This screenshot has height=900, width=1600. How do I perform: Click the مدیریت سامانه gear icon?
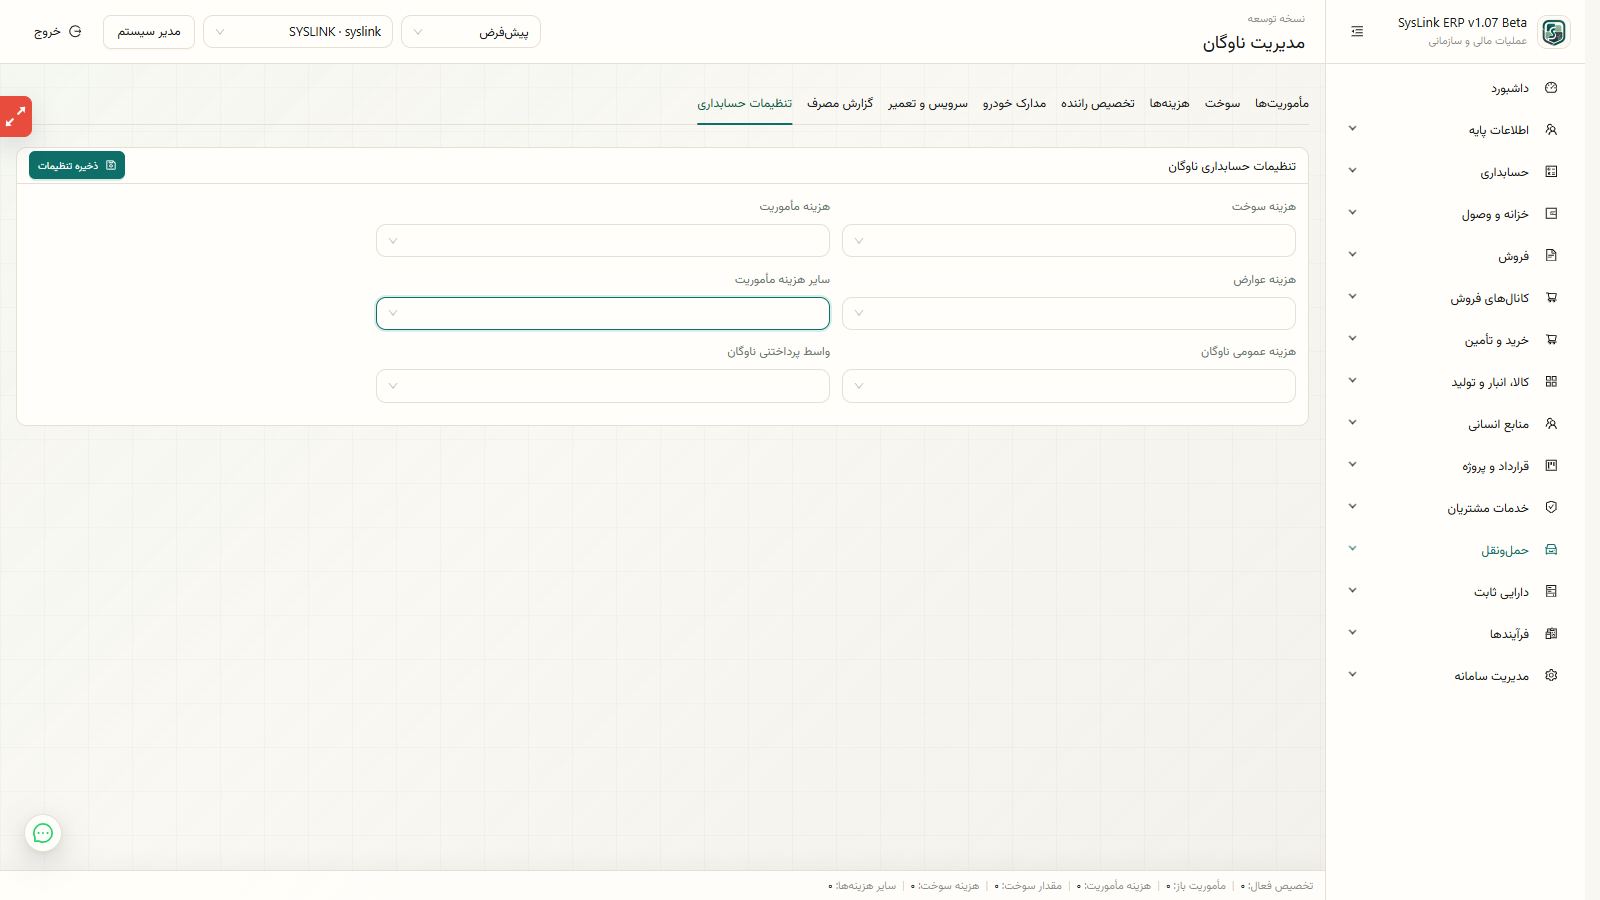point(1551,676)
